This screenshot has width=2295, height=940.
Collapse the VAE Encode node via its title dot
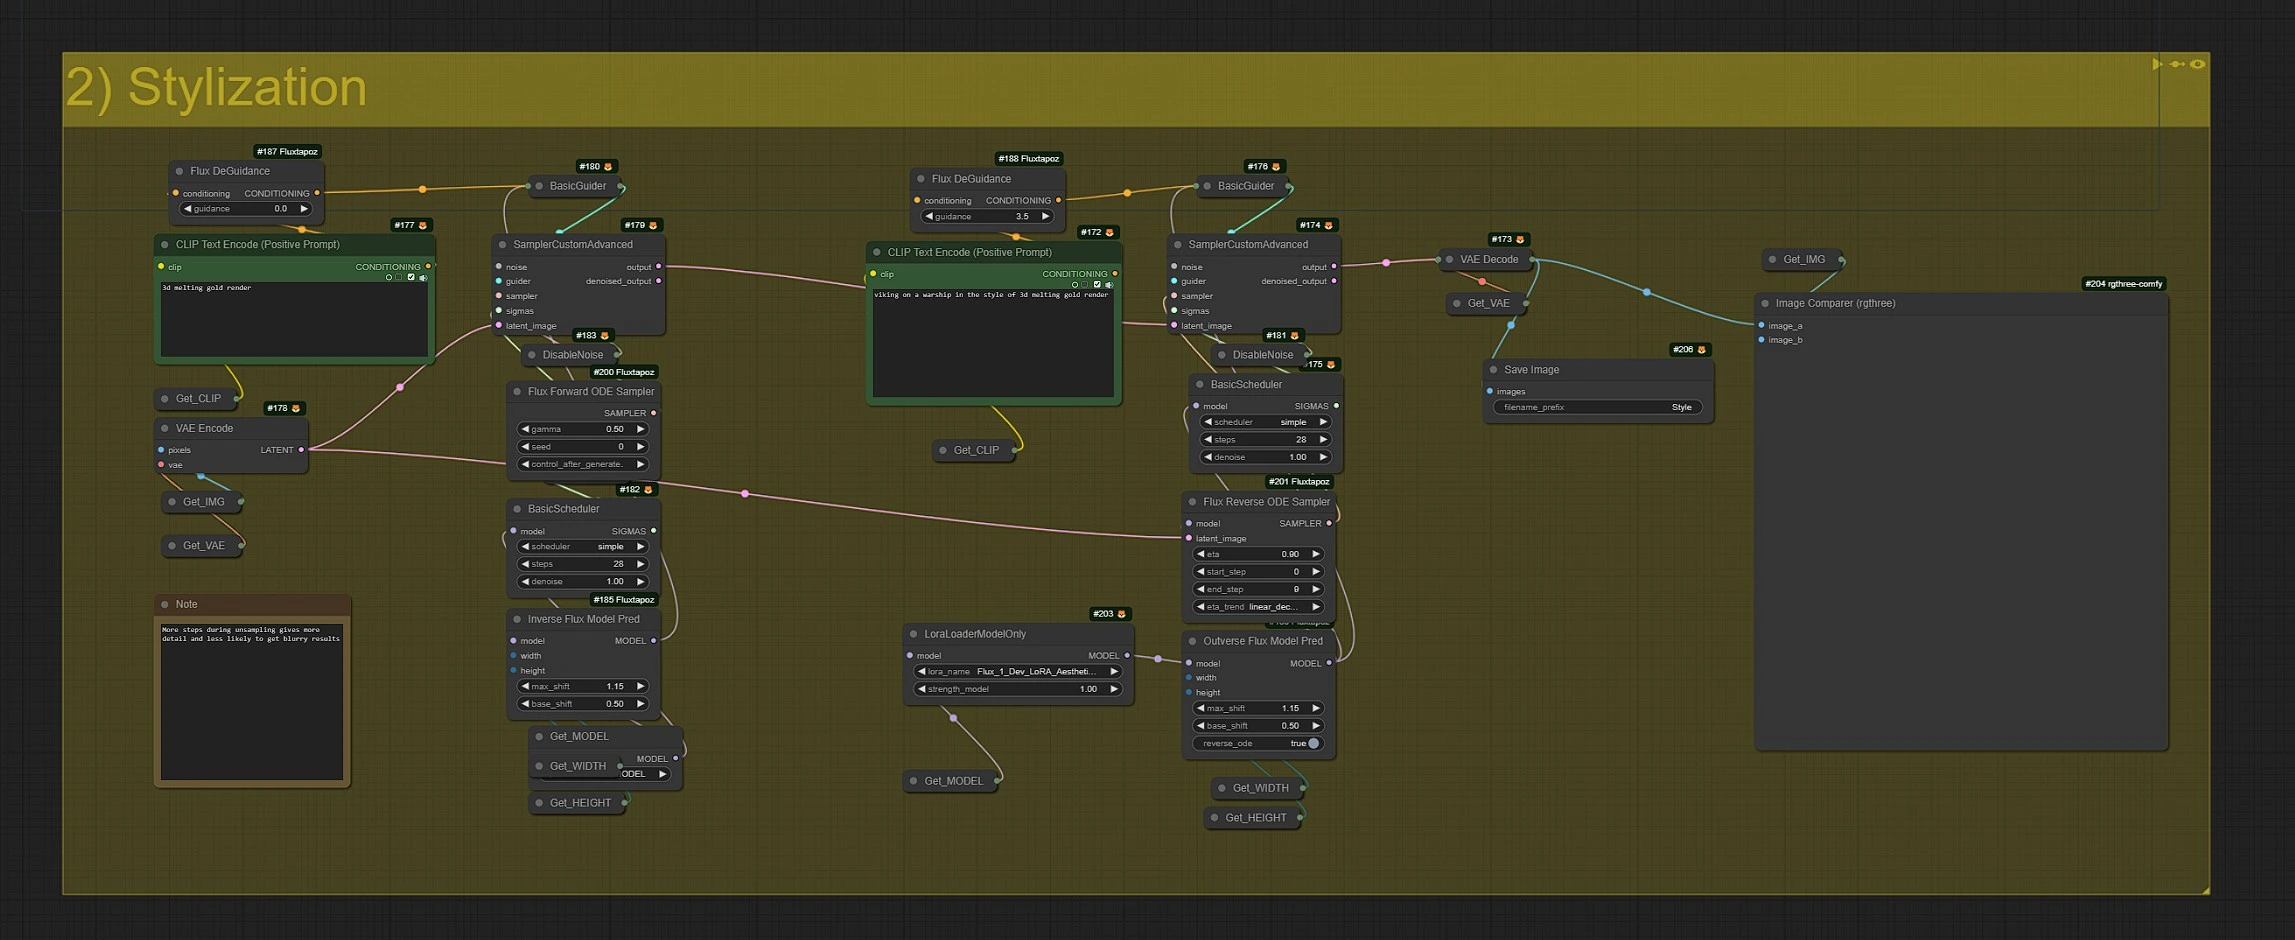[x=165, y=429]
